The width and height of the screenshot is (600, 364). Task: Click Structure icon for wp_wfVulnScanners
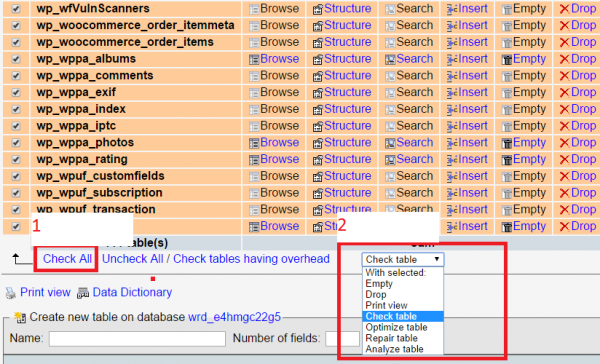click(318, 9)
